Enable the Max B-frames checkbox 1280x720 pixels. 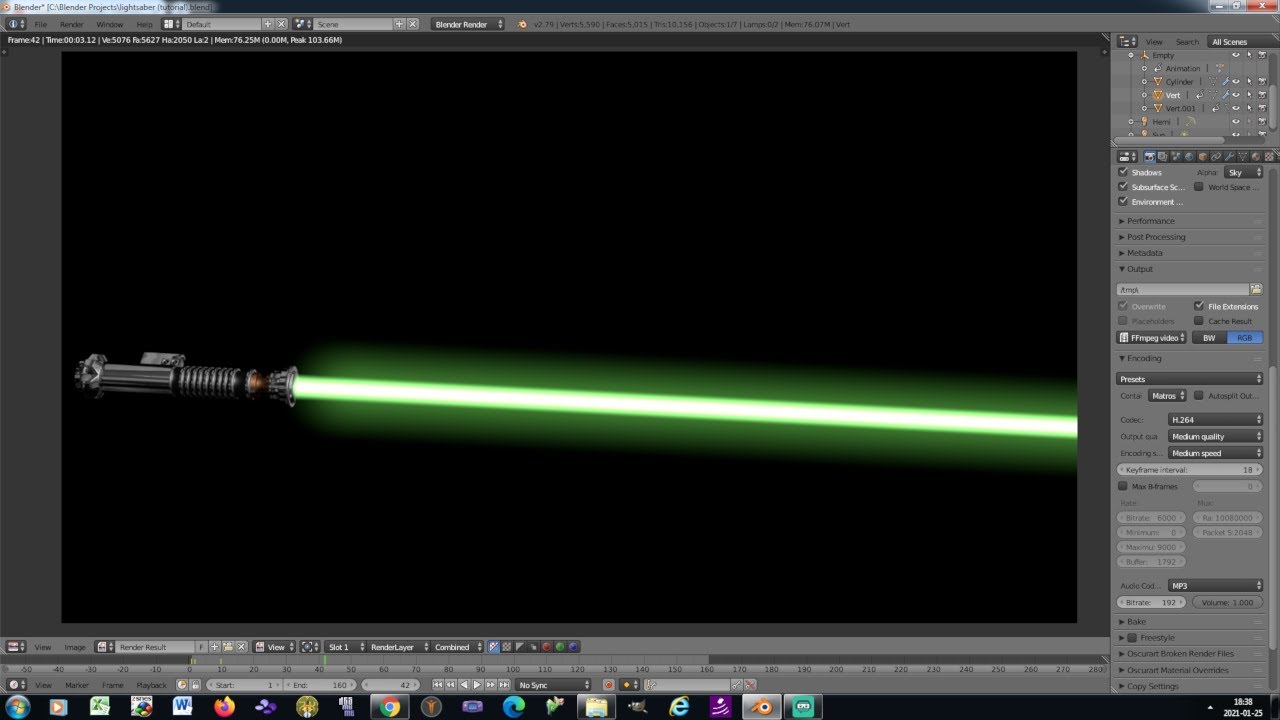[1122, 486]
